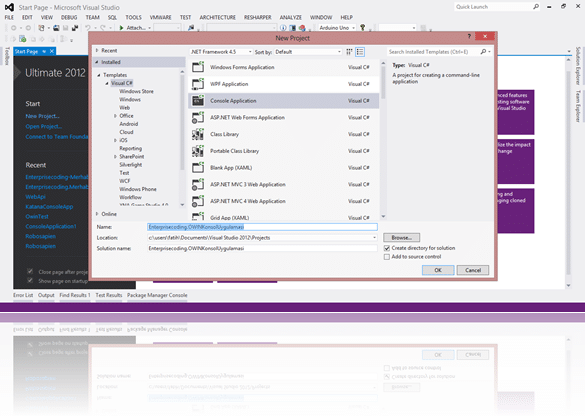Select the Portable Class Library icon

point(198,151)
